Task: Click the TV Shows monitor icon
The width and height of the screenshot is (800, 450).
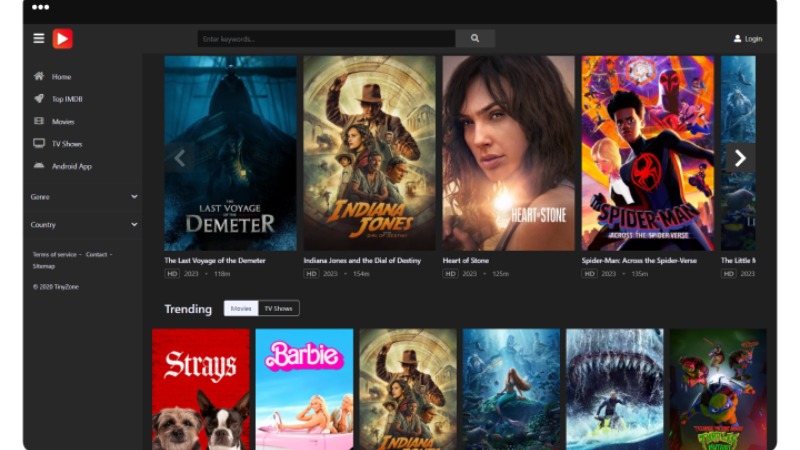Action: [39, 143]
